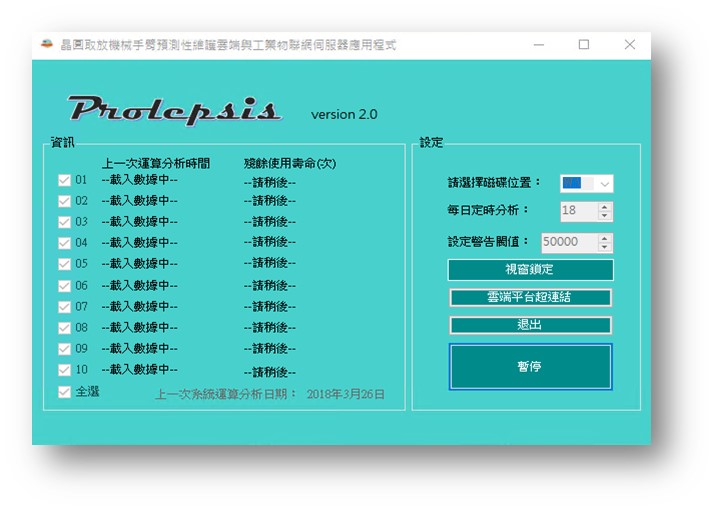Screen dimensions: 716x510
Task: Uncheck the checkbox for item 10
Action: click(x=64, y=370)
